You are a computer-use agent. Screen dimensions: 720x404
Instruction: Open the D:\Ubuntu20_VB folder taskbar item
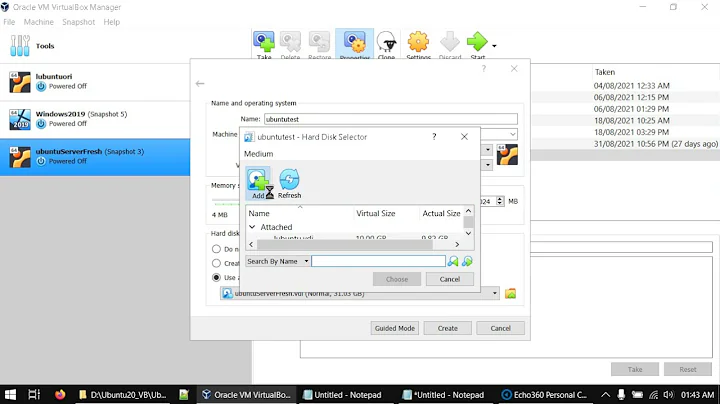pos(123,394)
